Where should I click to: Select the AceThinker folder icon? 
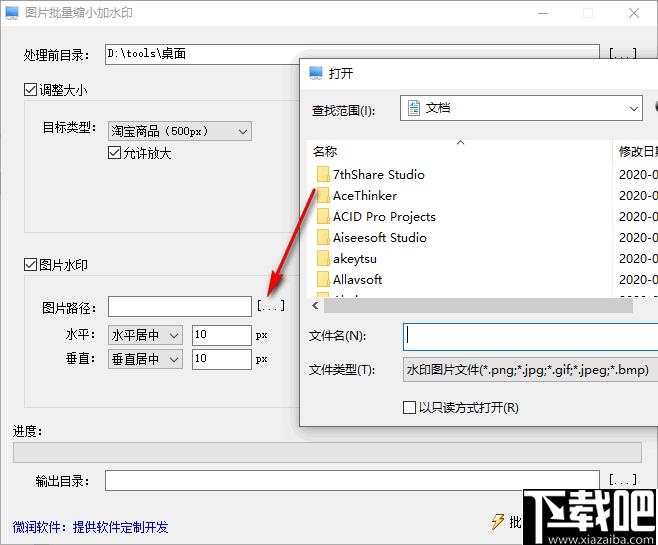pos(323,196)
